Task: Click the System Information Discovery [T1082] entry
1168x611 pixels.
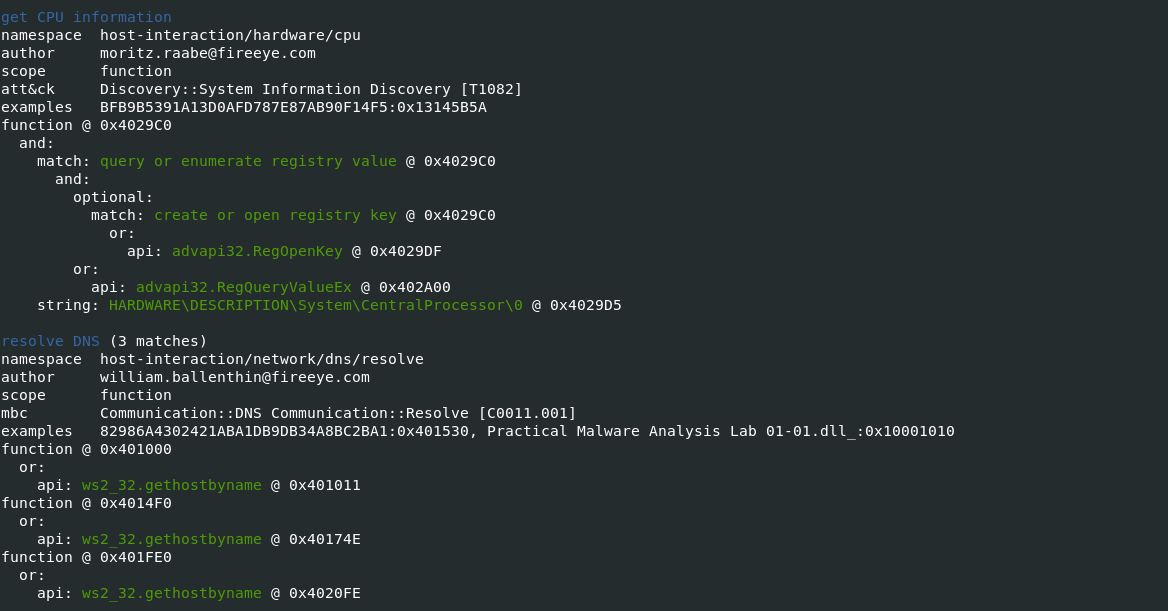Action: coord(311,89)
